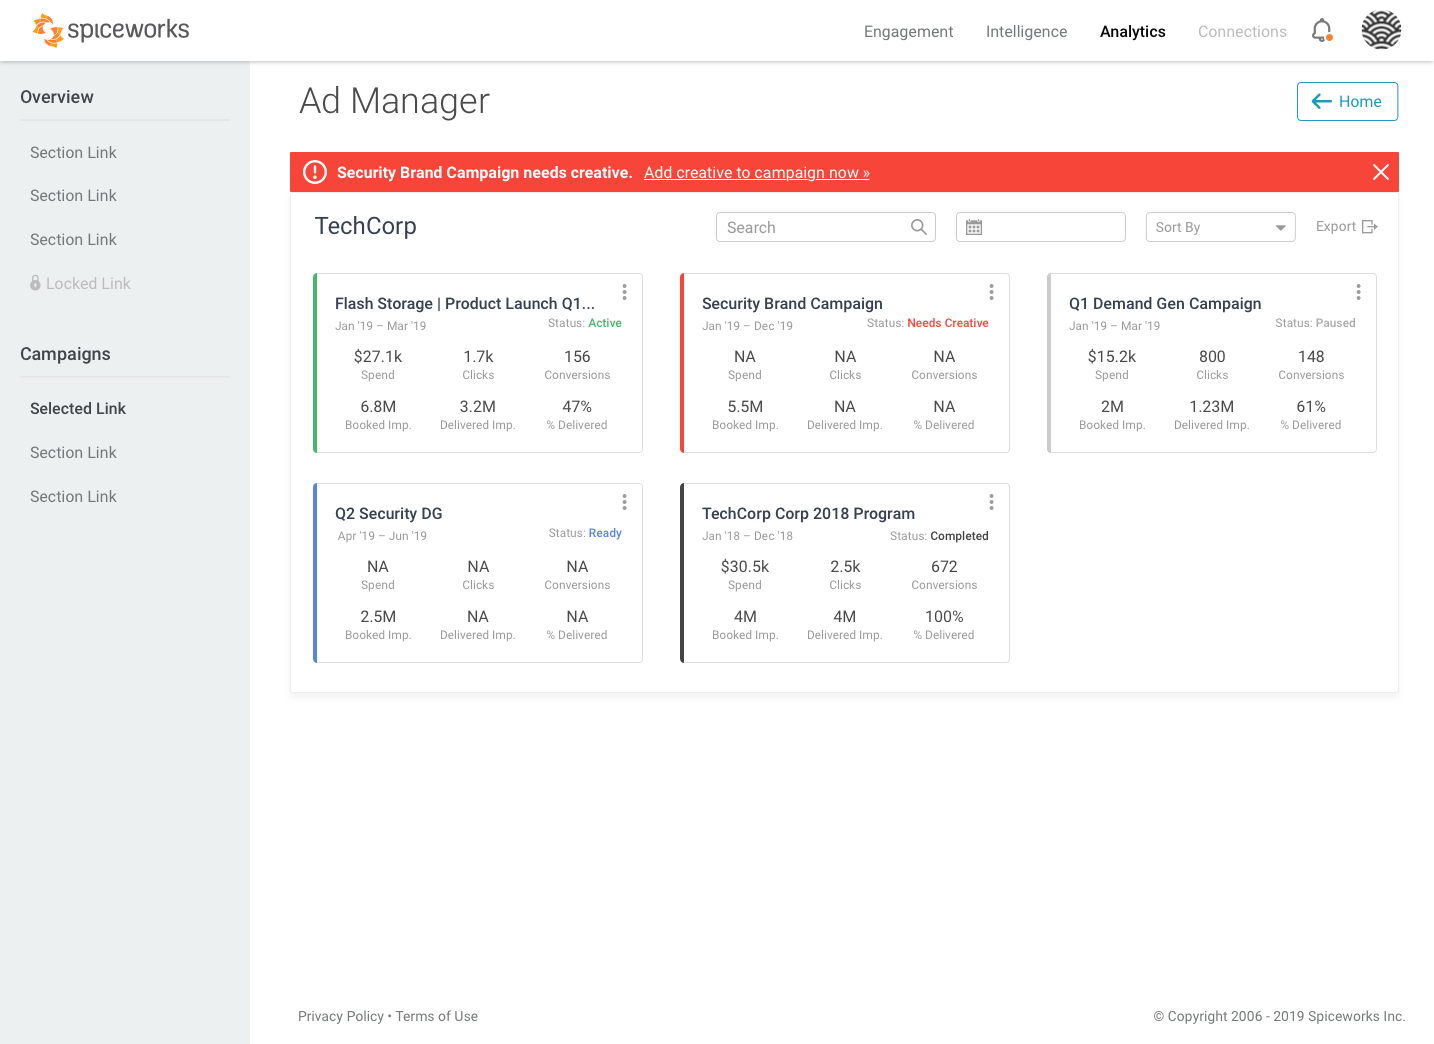Open Q1 Demand Gen Campaign options menu
The height and width of the screenshot is (1044, 1434).
point(1358,292)
